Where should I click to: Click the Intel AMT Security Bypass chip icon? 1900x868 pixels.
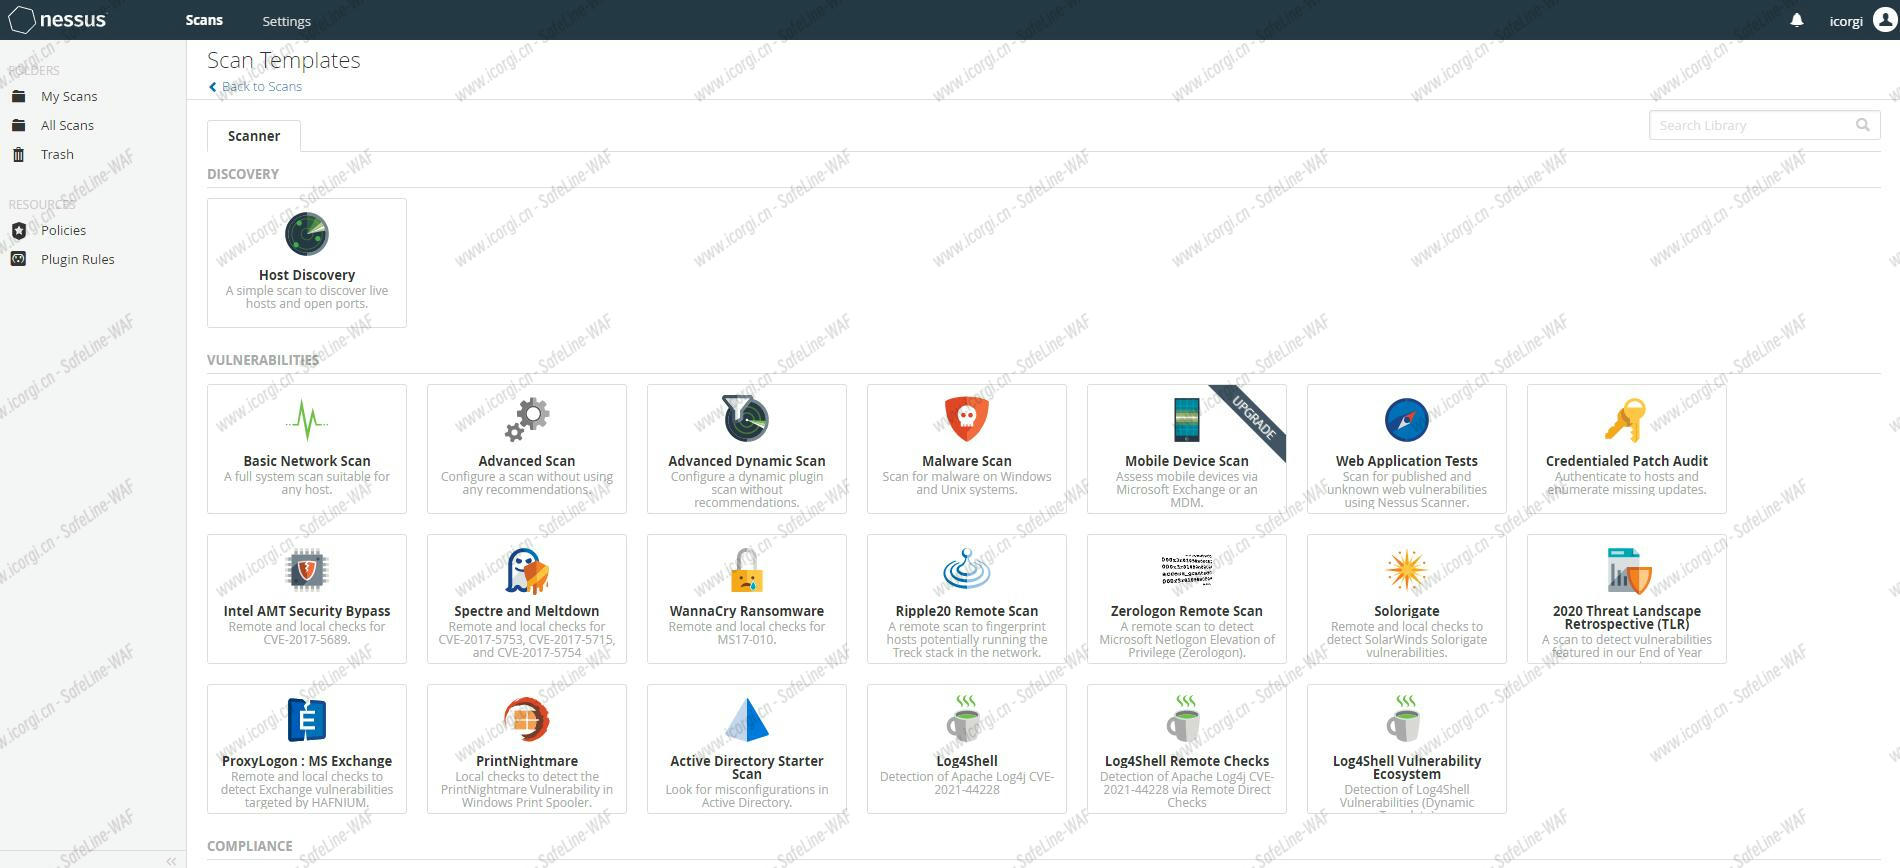(306, 570)
